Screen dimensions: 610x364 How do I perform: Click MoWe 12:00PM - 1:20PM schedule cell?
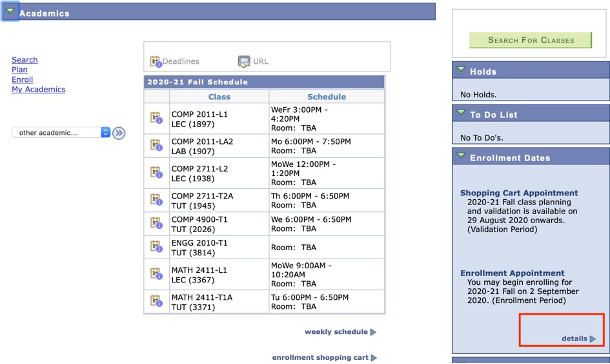[327, 173]
